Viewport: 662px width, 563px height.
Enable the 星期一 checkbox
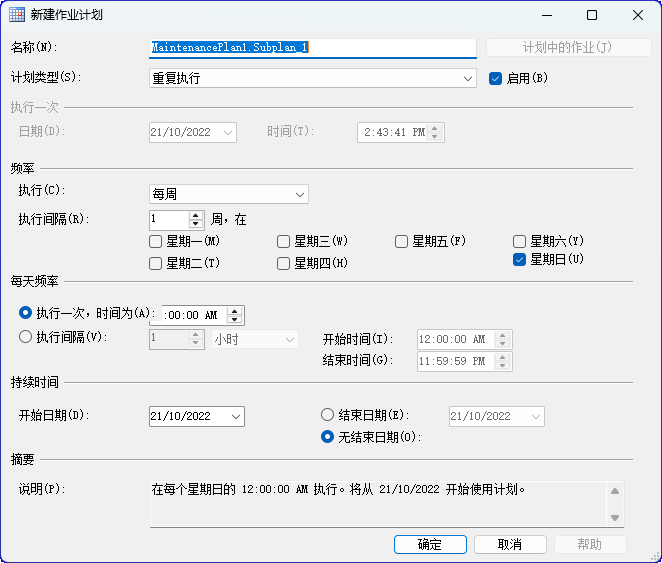[155, 241]
